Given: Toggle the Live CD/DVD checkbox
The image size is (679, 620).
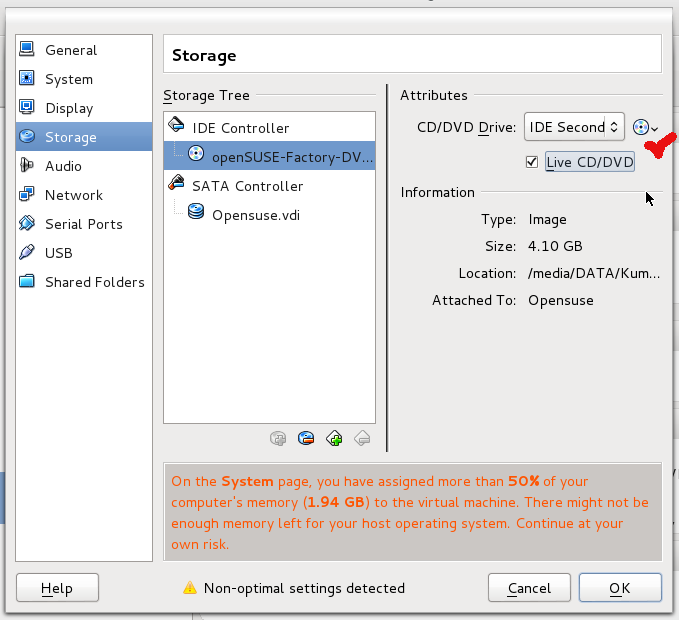Looking at the screenshot, I should tap(532, 162).
